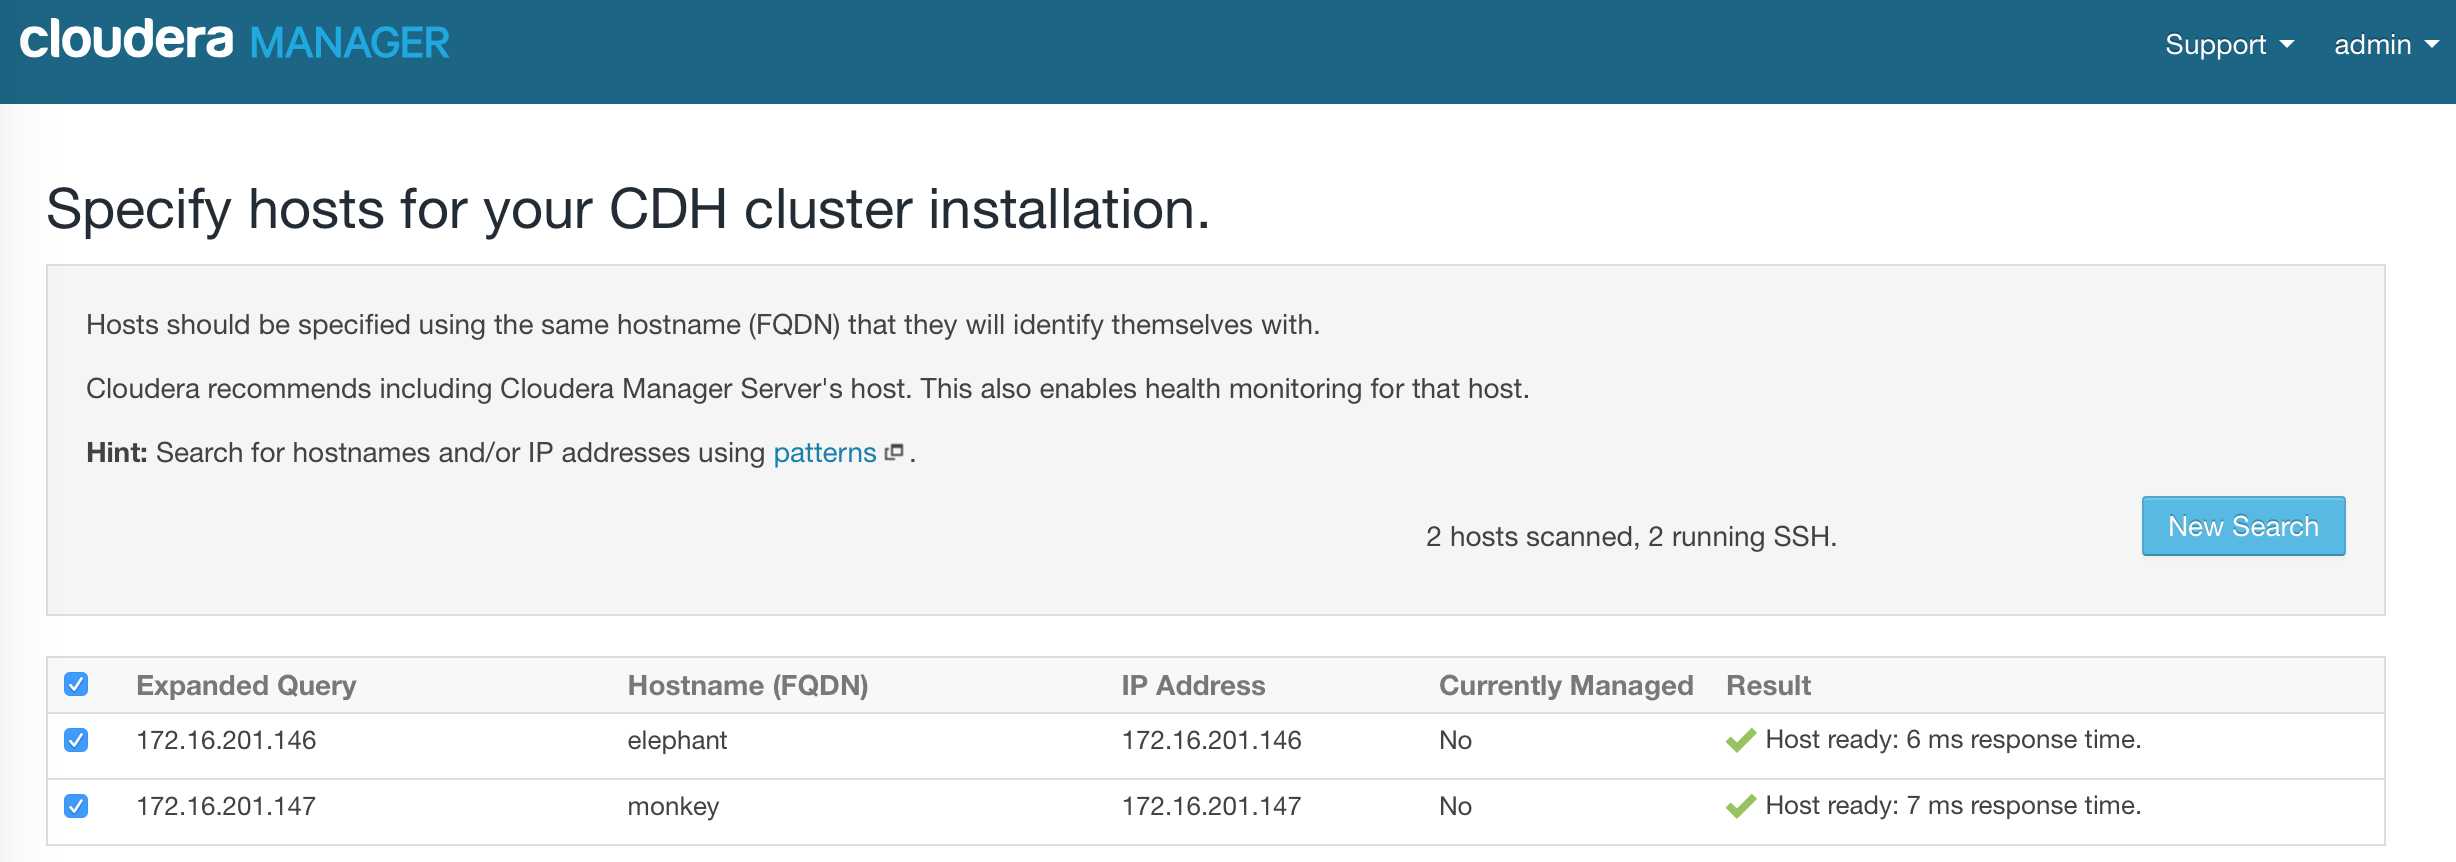Click the New Search button
The height and width of the screenshot is (862, 2456).
2243,526
